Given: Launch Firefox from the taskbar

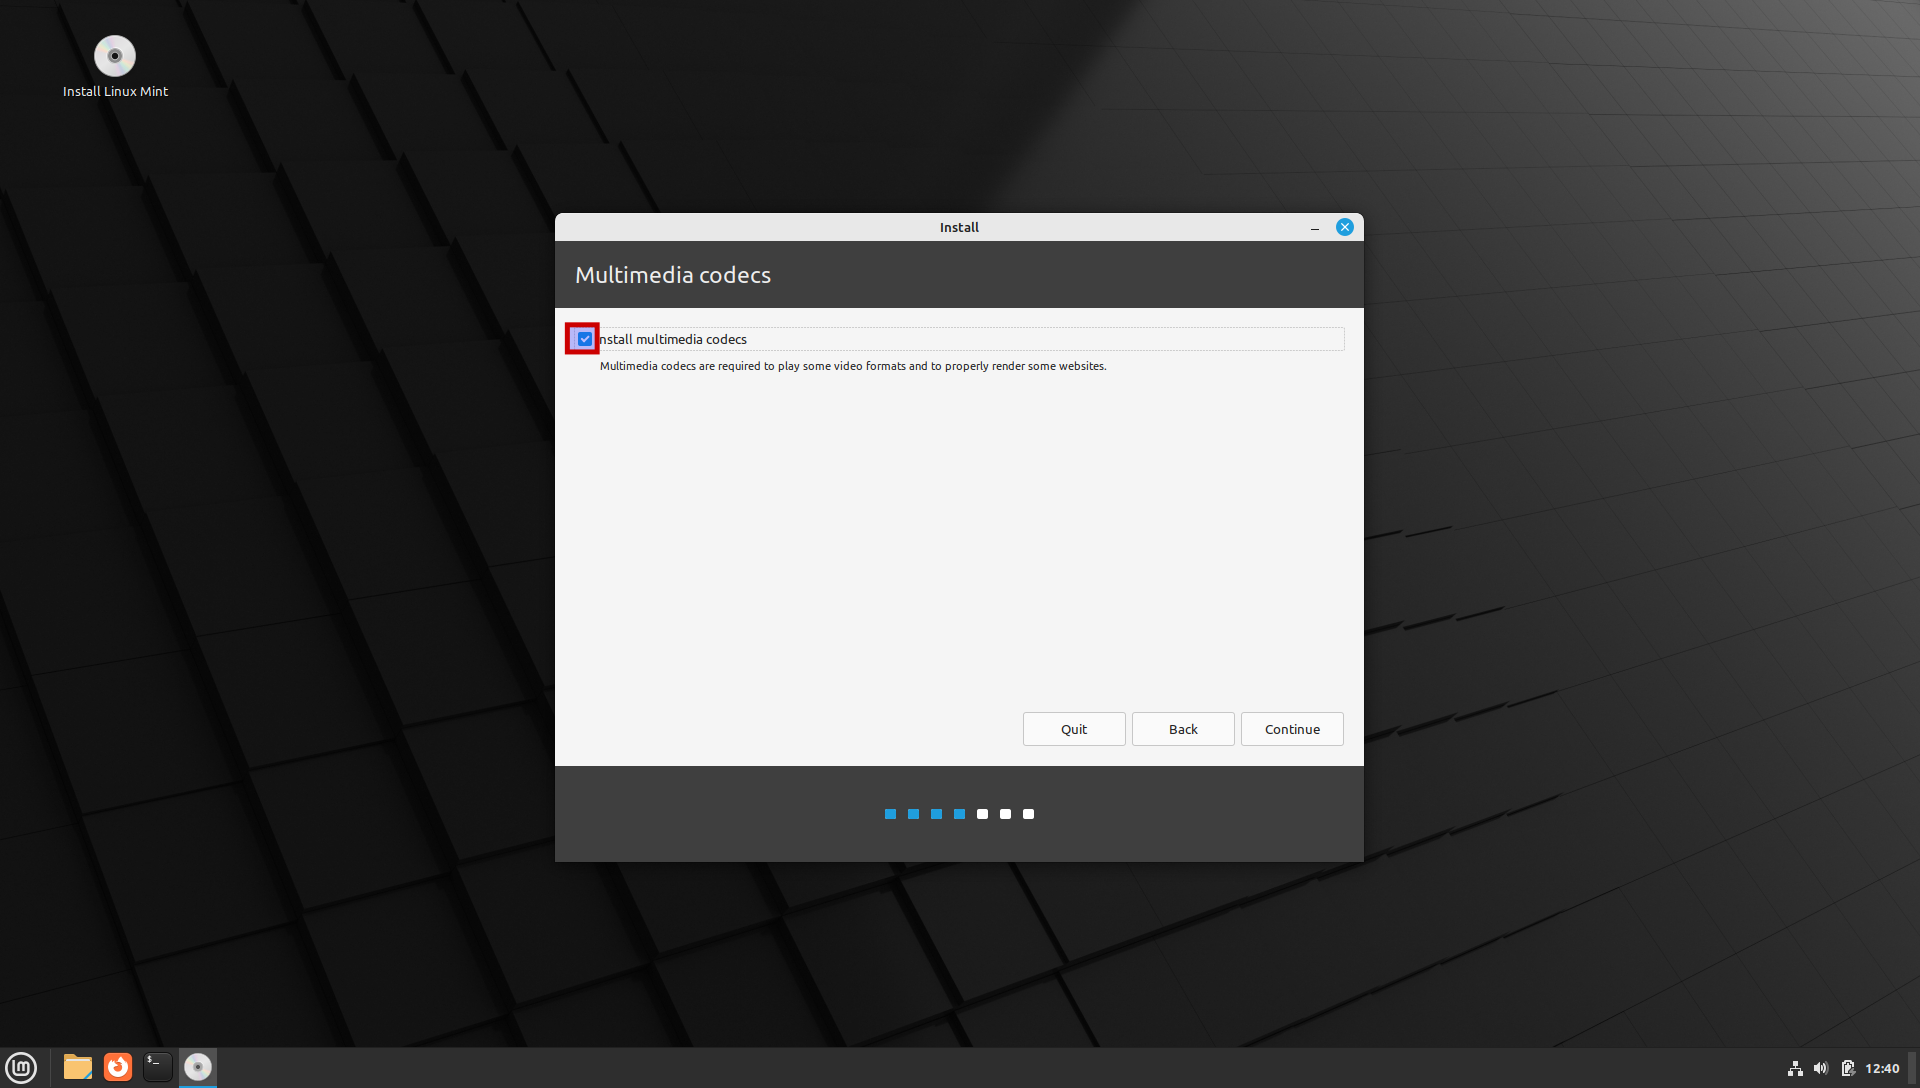Looking at the screenshot, I should [x=118, y=1068].
